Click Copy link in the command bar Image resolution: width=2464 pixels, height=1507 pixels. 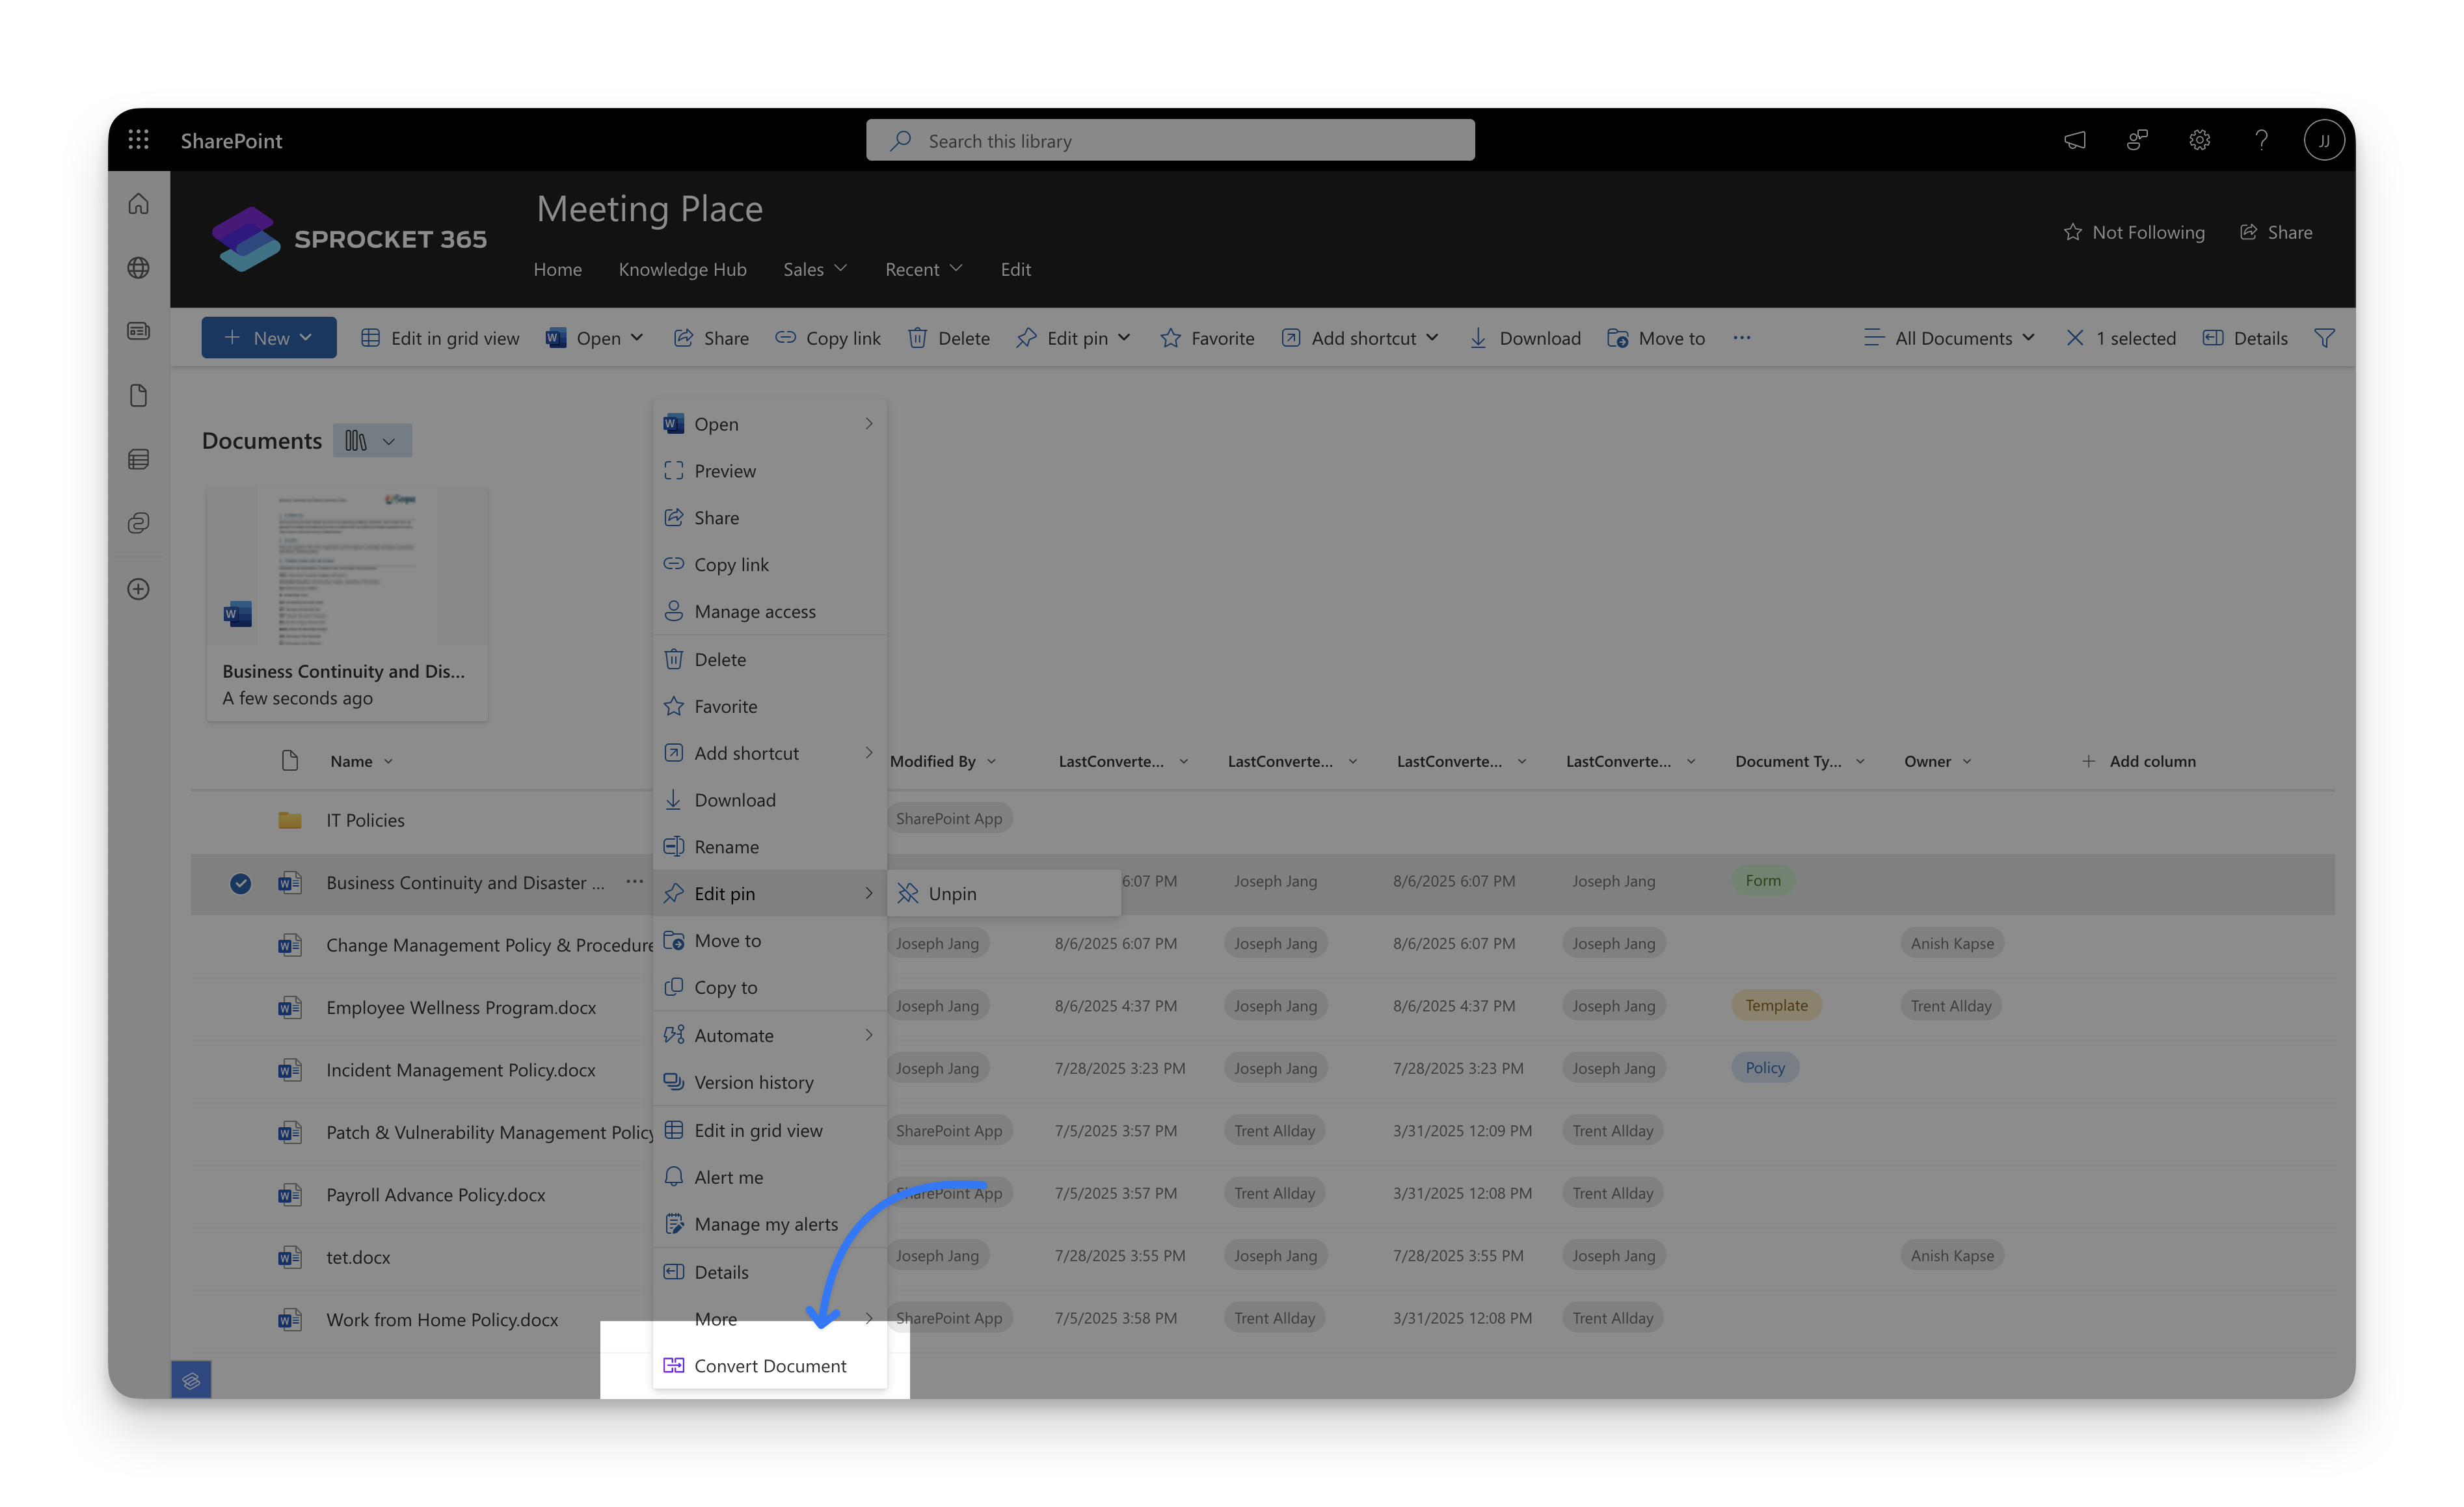tap(828, 338)
